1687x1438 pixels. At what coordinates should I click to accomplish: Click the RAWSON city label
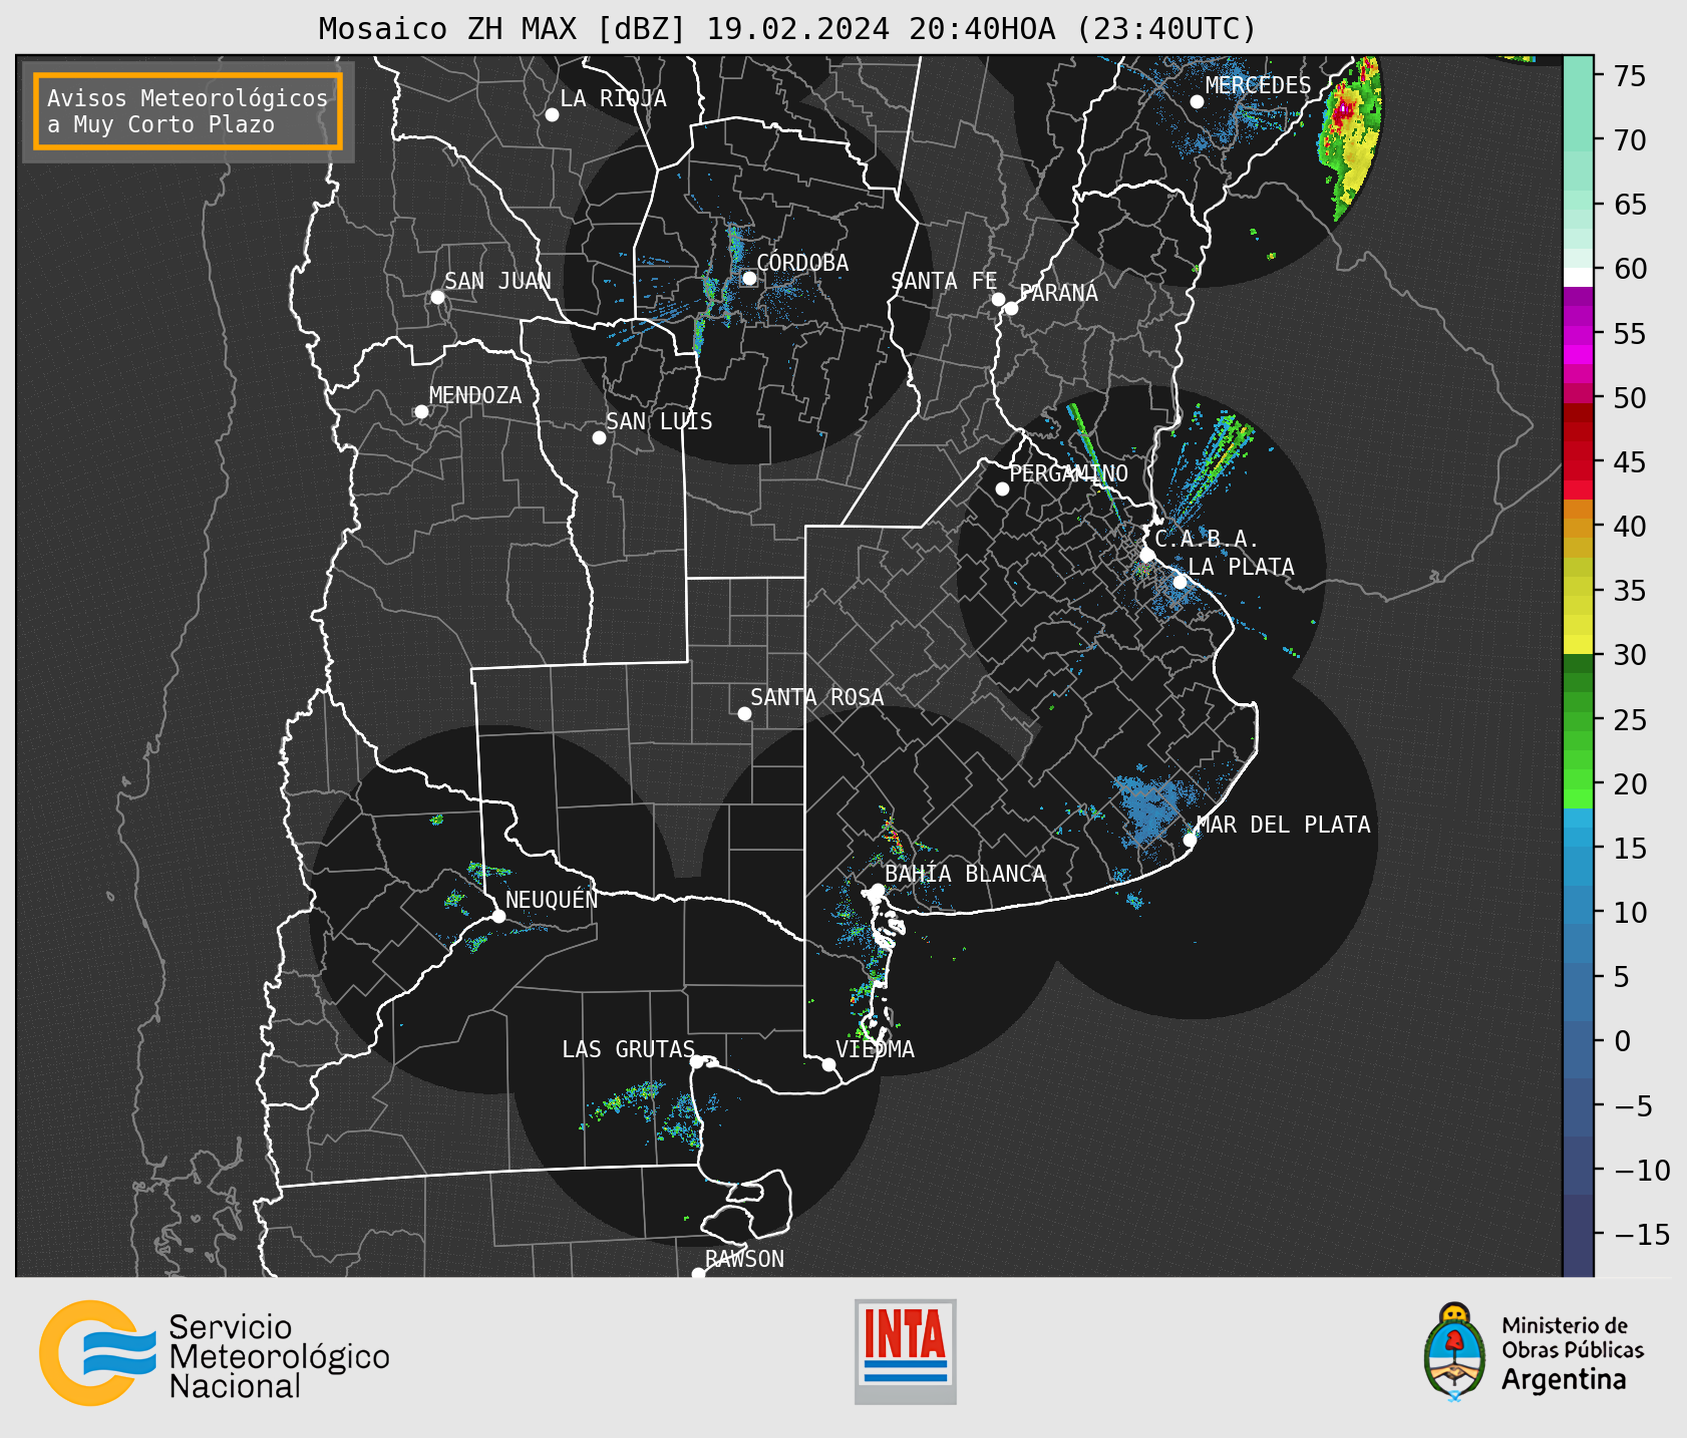point(745,1259)
